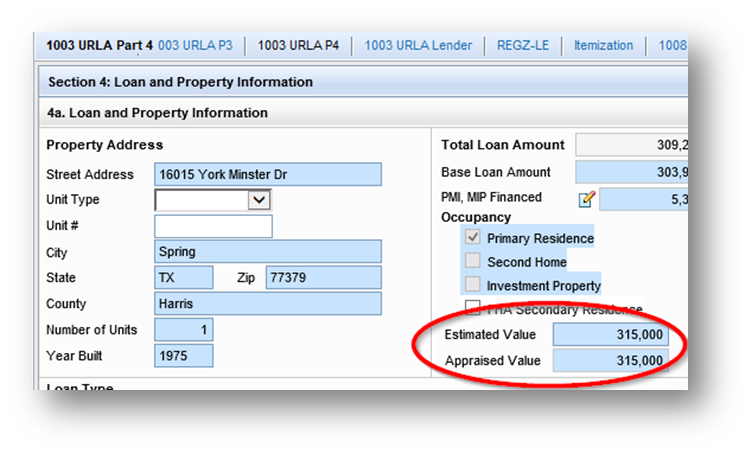Viewport: 753px width, 455px height.
Task: Click the Base Loan Amount field
Action: (x=632, y=172)
